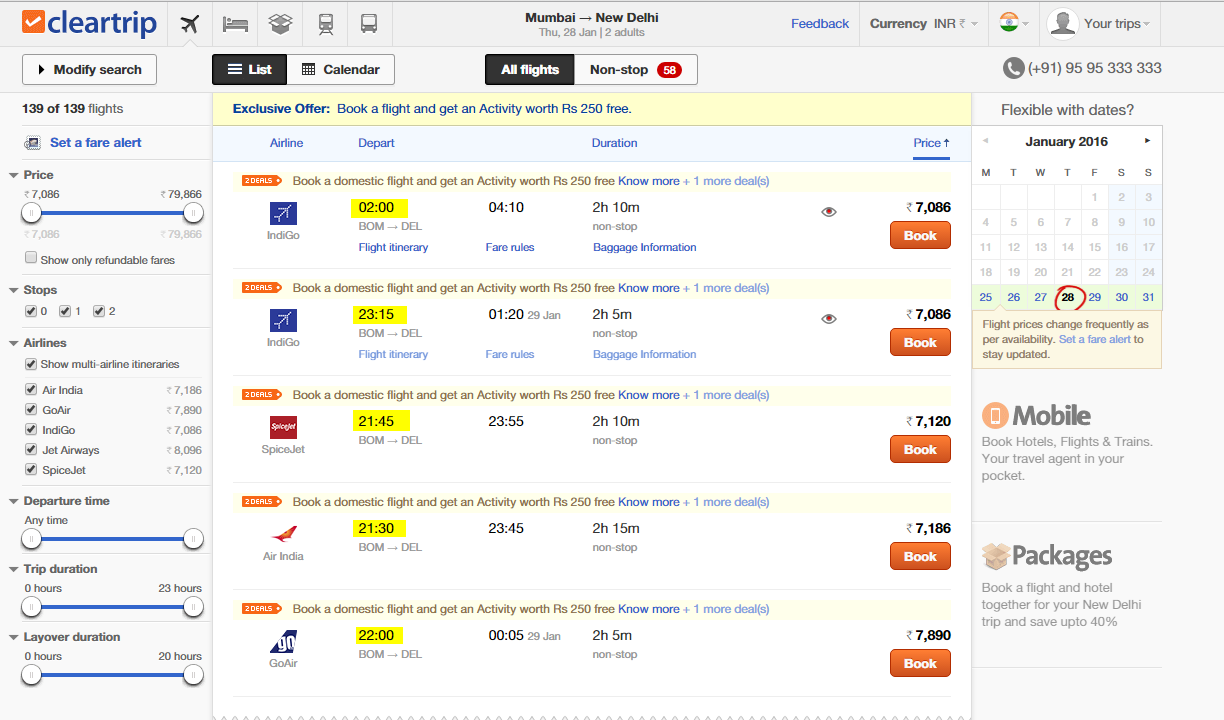This screenshot has width=1224, height=720.
Task: Uncheck the 0 stops checkbox
Action: coord(31,311)
